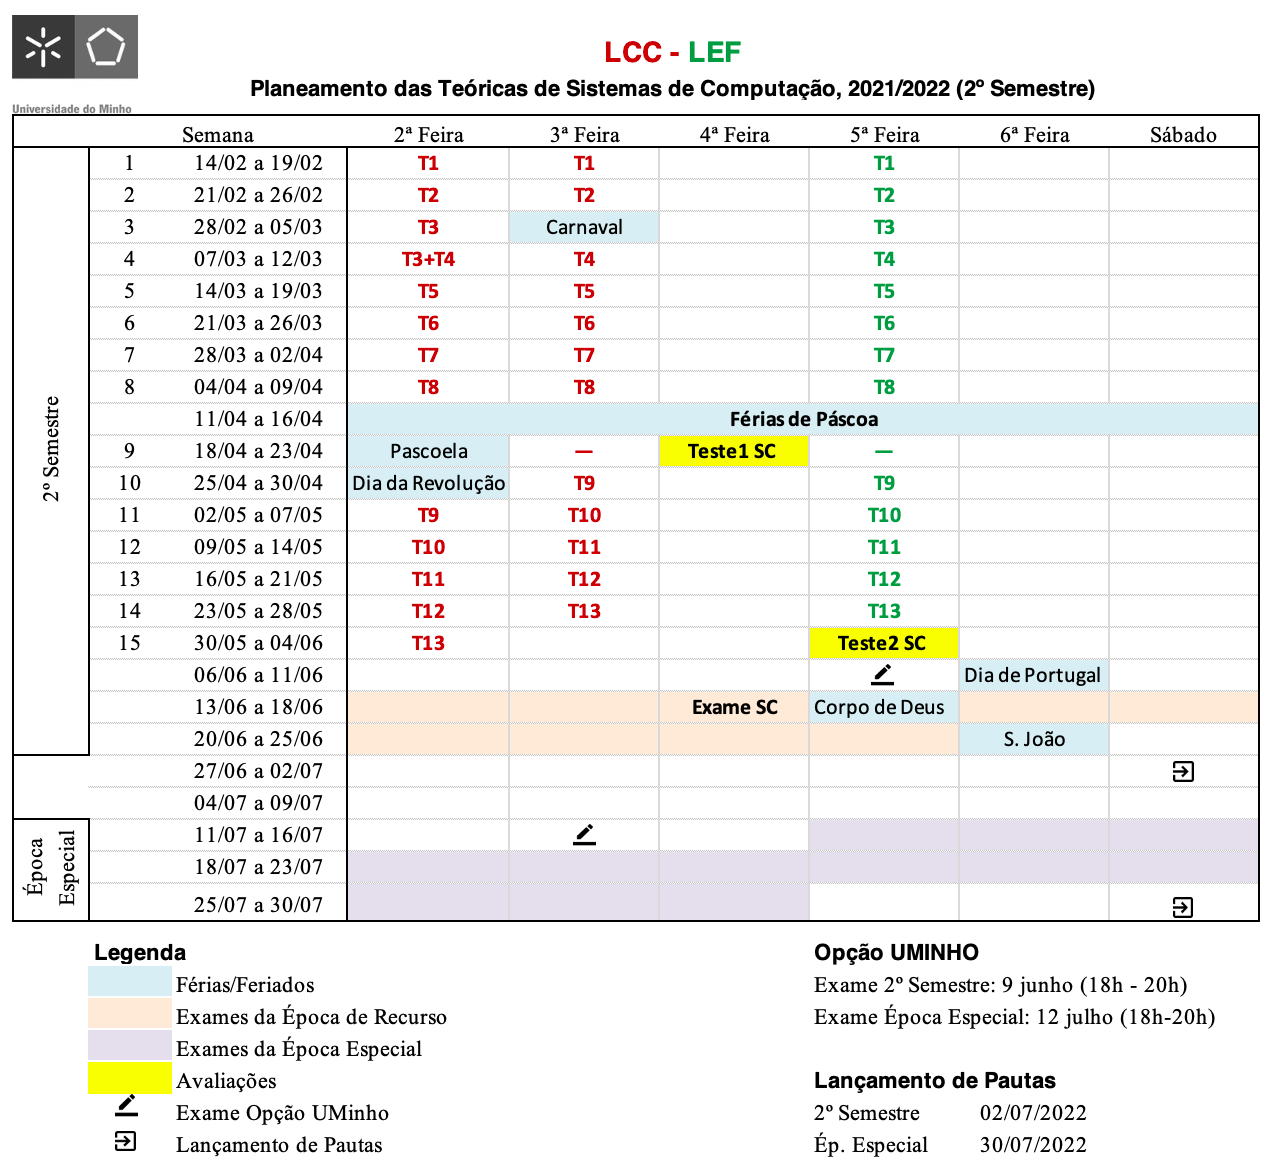Click the Dia da Revolução cell

[429, 483]
